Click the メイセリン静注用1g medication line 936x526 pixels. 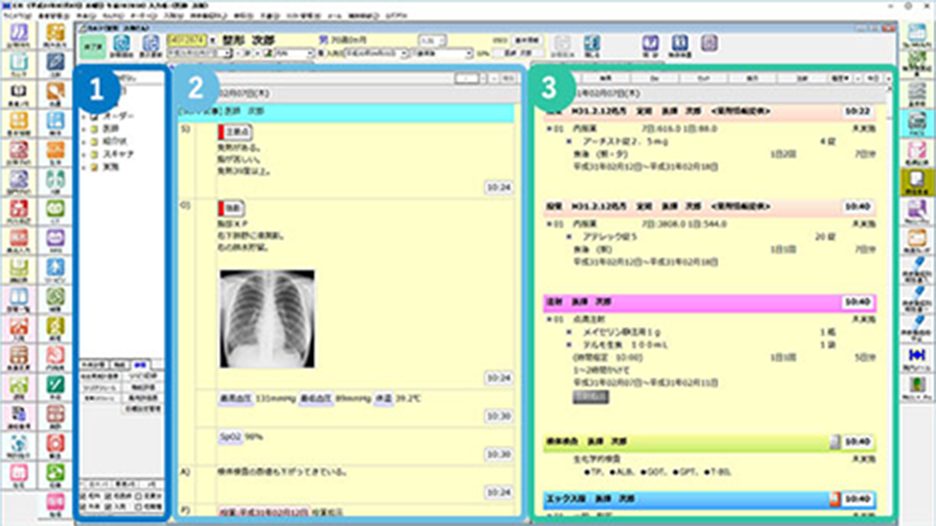621,332
